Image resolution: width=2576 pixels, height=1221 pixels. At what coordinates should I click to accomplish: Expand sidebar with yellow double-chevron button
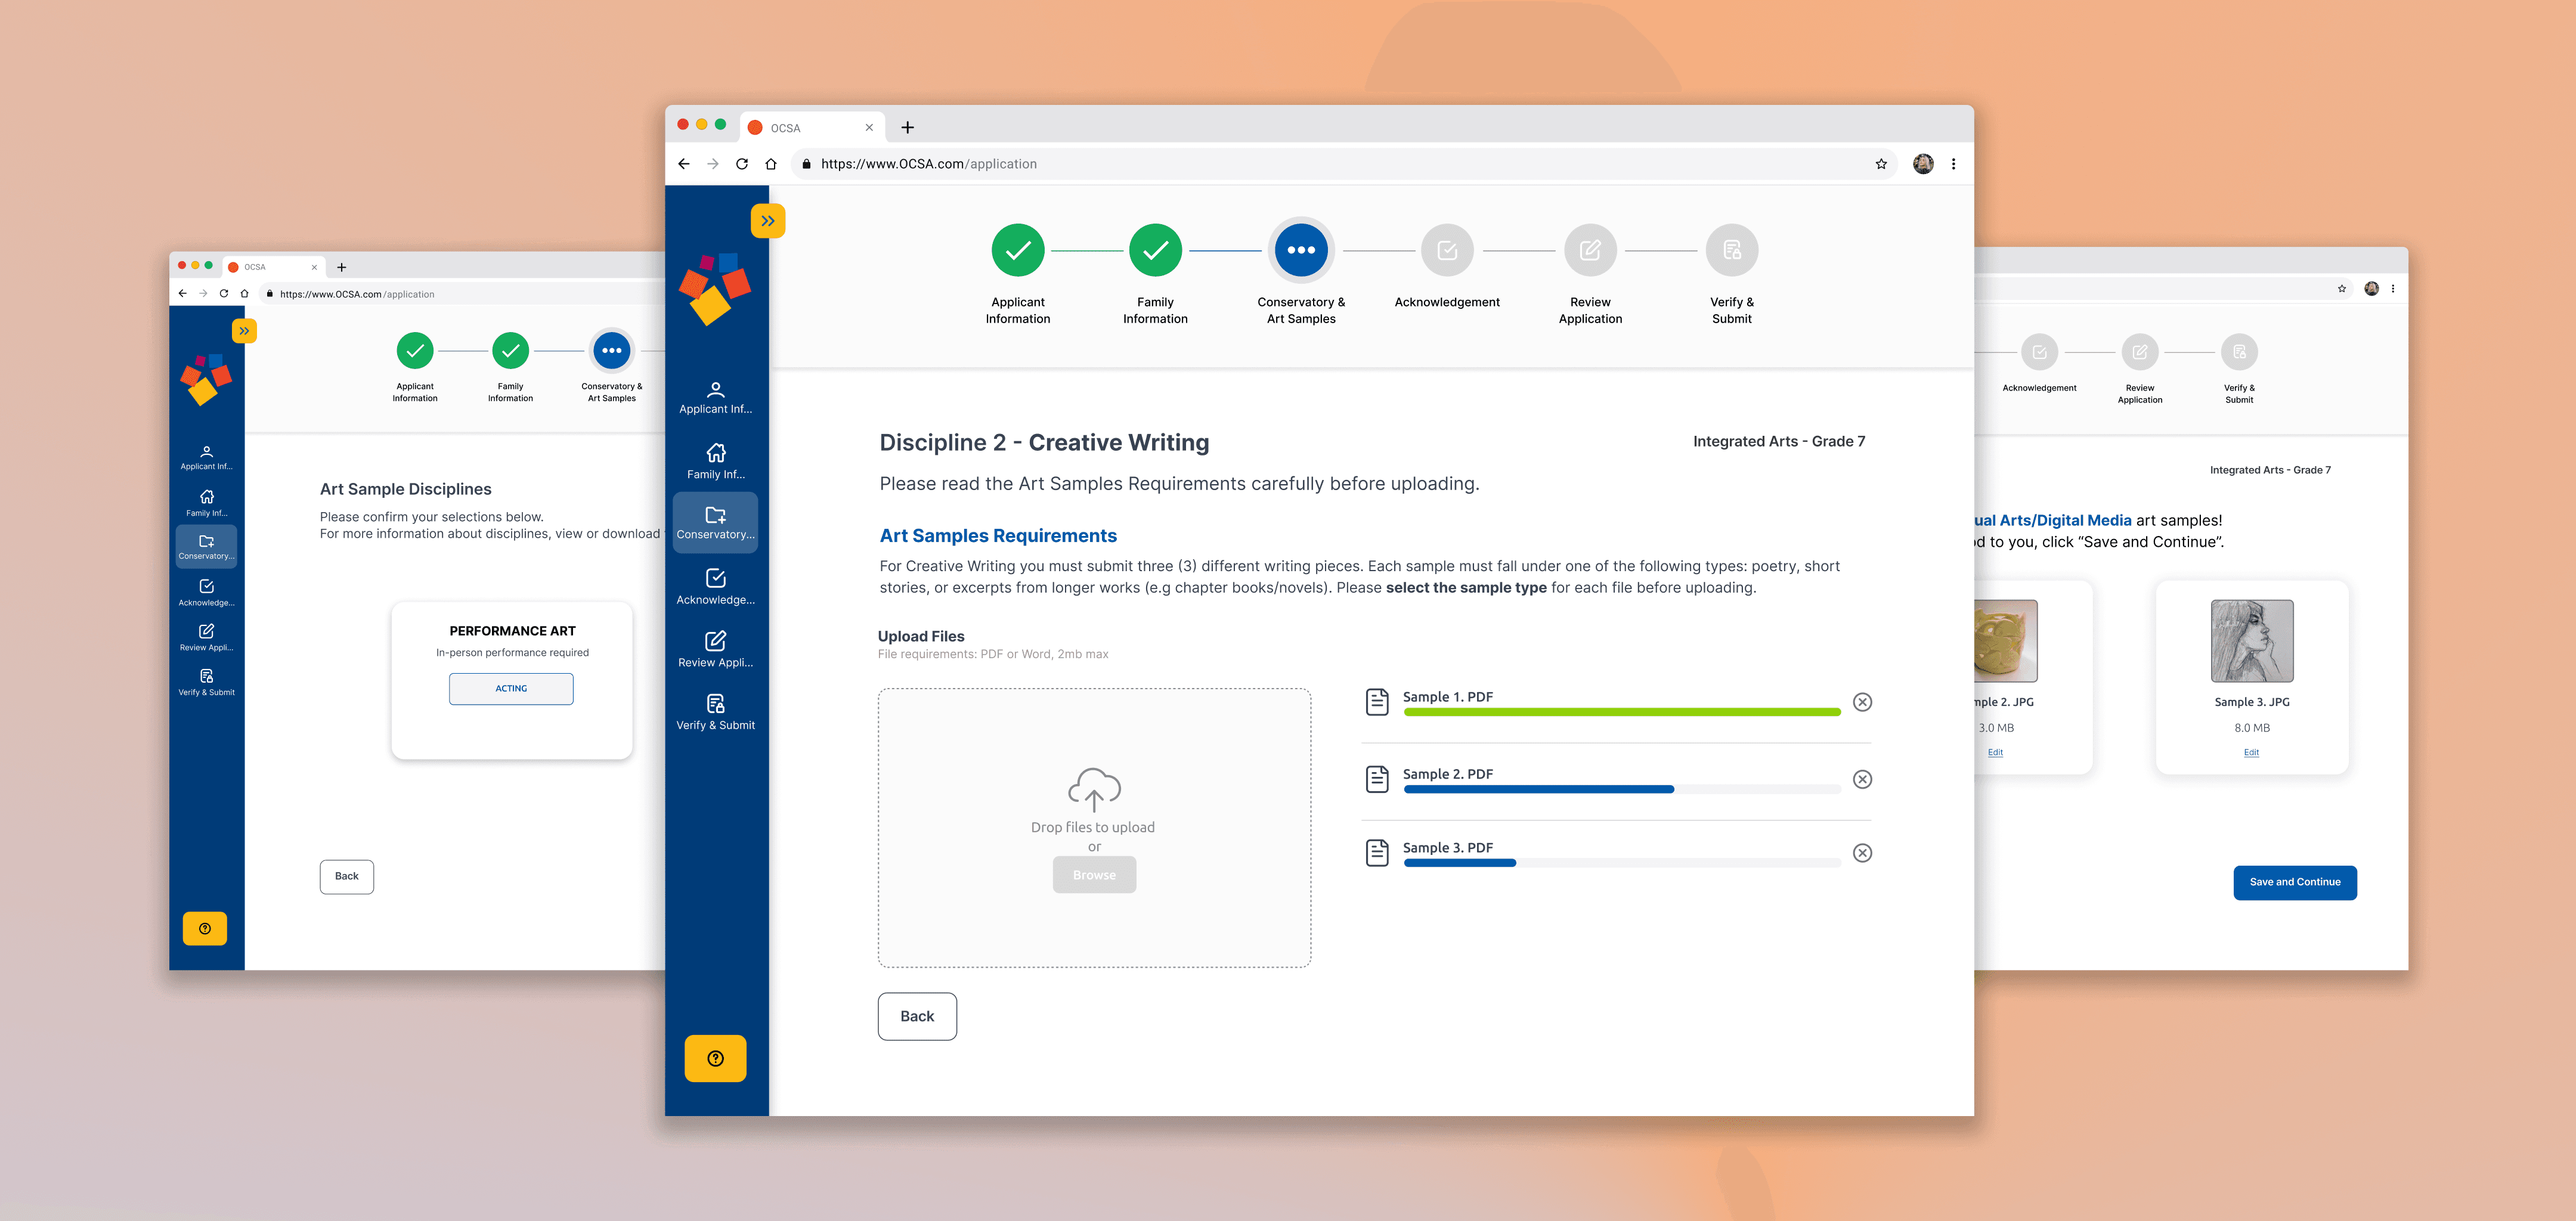click(767, 221)
